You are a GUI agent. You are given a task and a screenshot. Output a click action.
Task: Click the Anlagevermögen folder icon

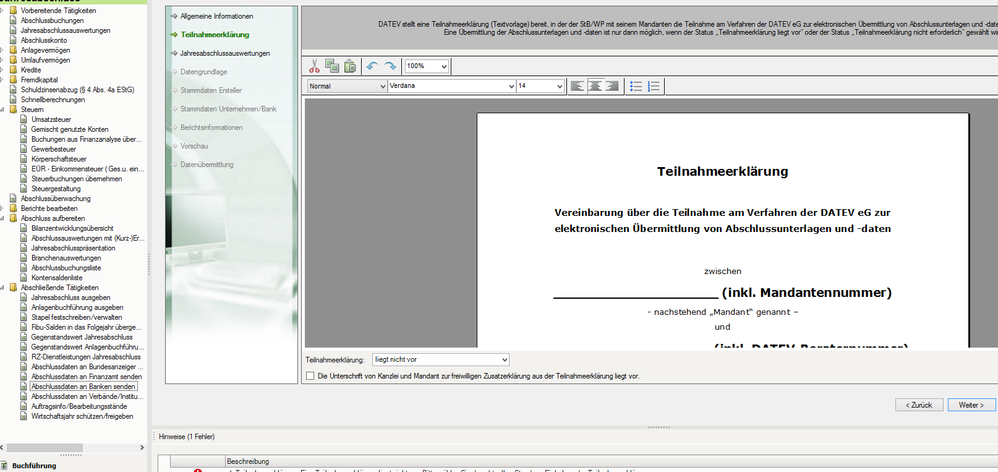pyautogui.click(x=13, y=50)
